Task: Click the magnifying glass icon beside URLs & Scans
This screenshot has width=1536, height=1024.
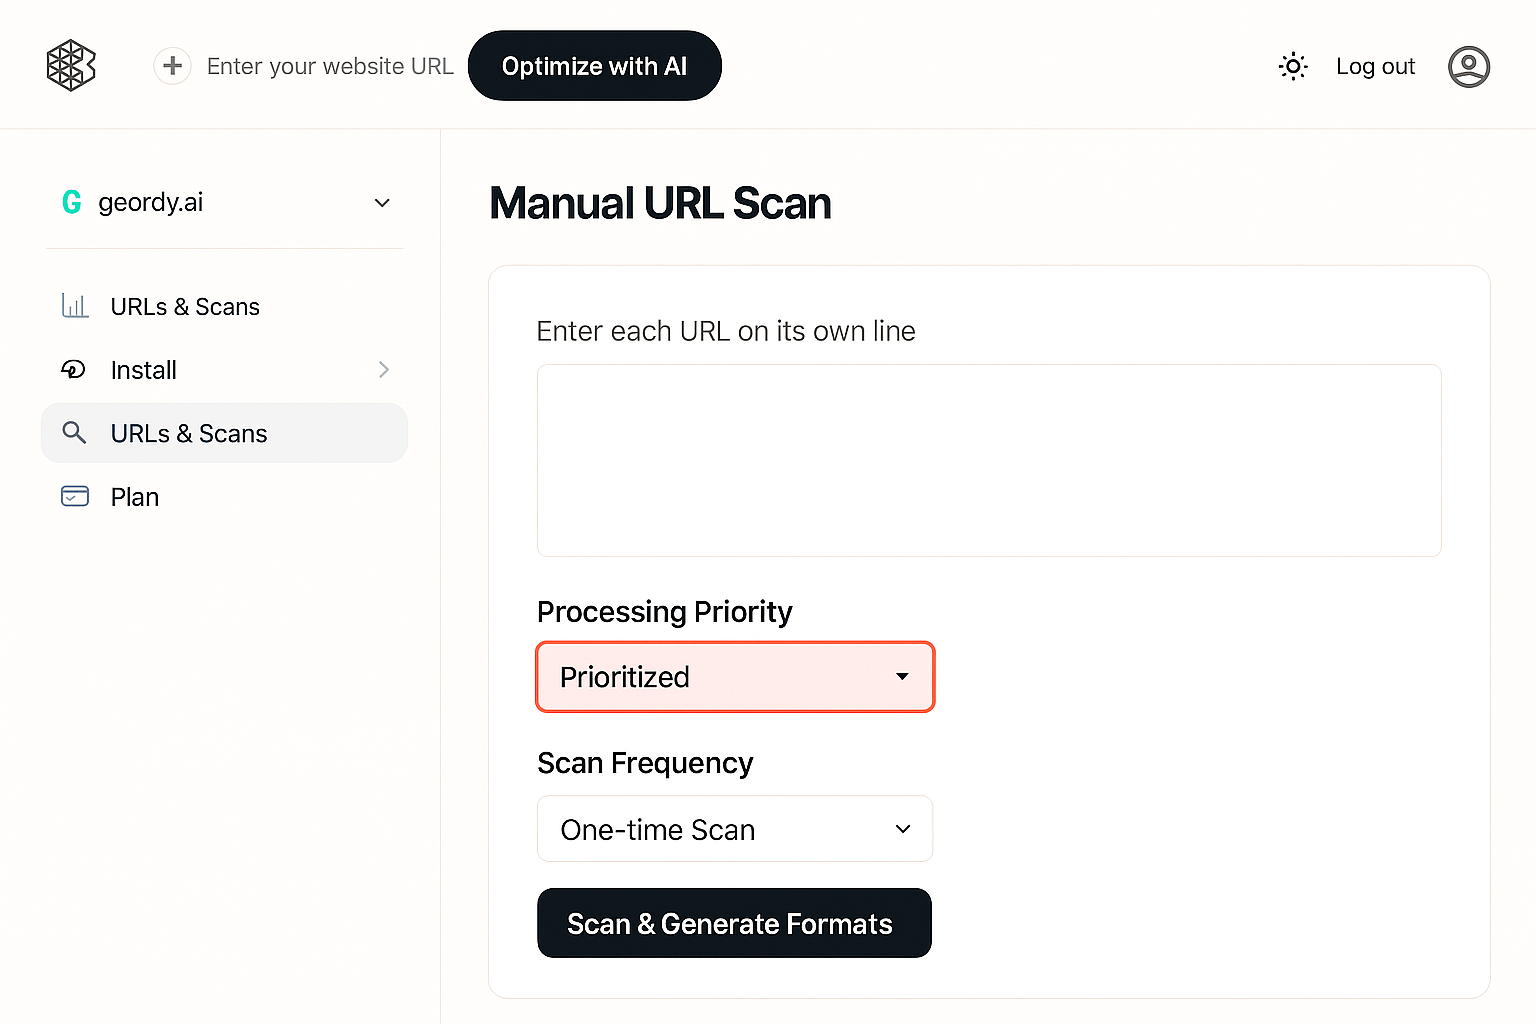Action: 74,433
